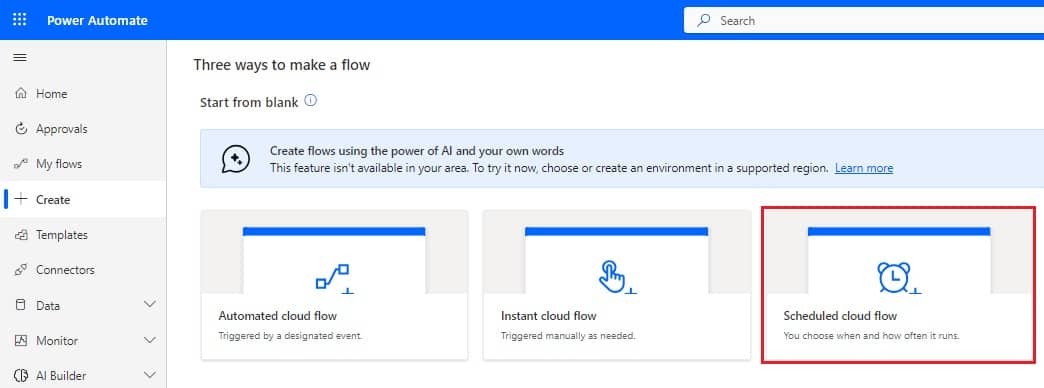Click the Templates sidebar icon
This screenshot has width=1044, height=388.
[x=21, y=234]
